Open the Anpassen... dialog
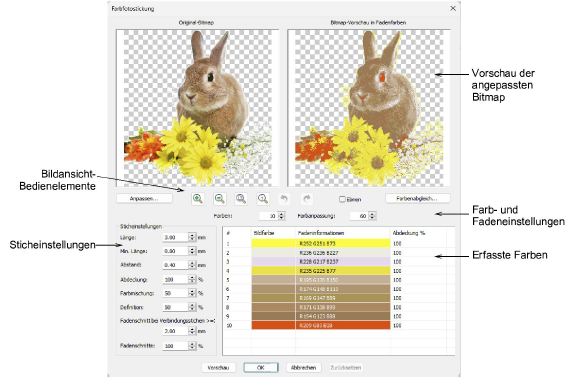Screen dimensions: 572x392 tap(144, 198)
